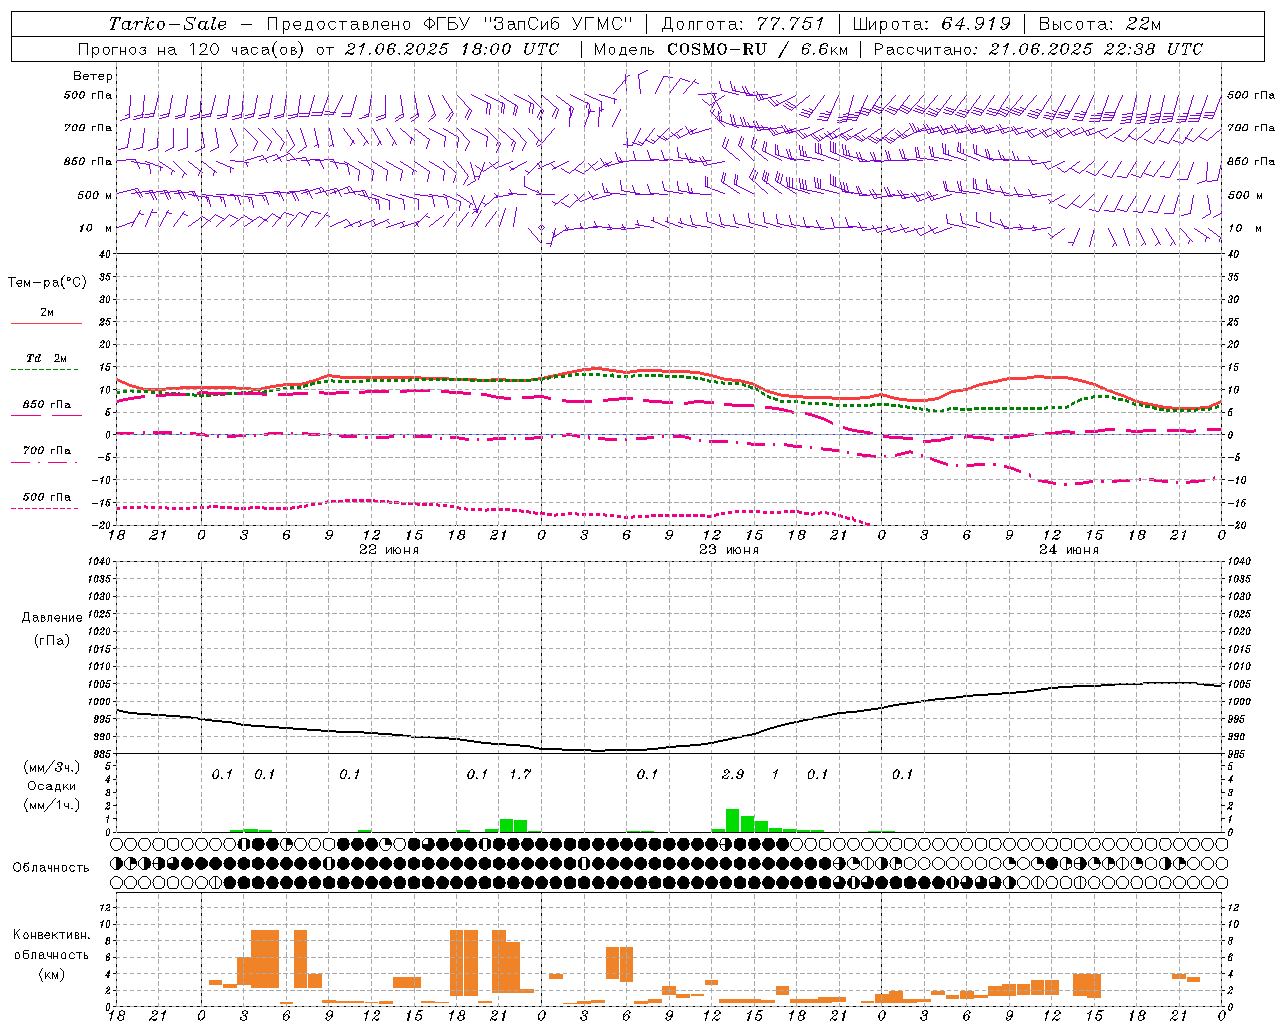Select the model name COSMO-RU / 6.6км
The width and height of the screenshot is (1280, 1024).
click(x=757, y=49)
